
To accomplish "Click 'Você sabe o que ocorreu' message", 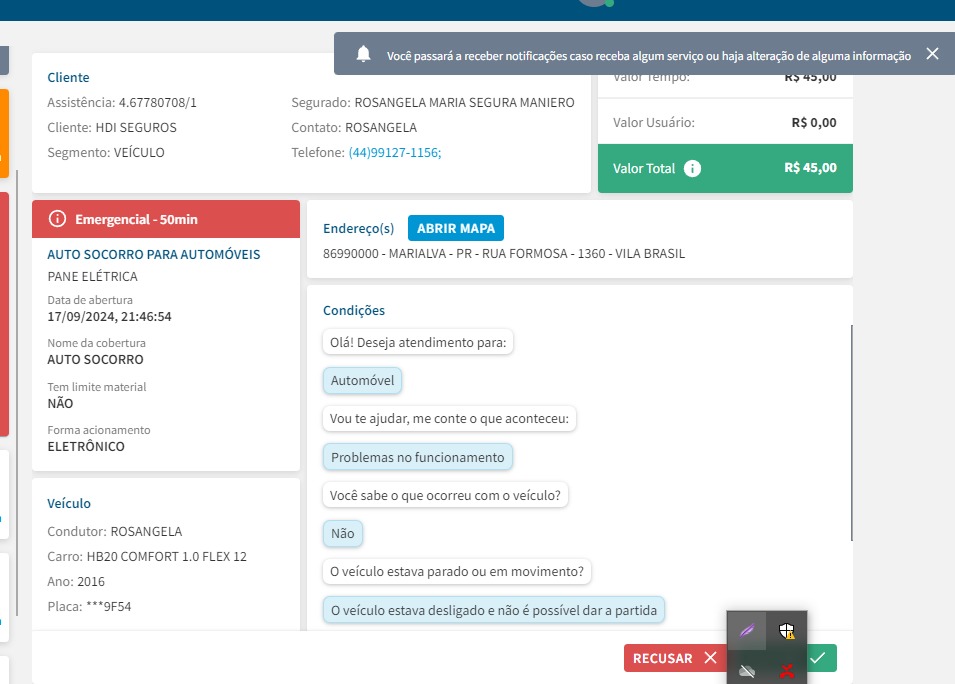I will pyautogui.click(x=445, y=495).
